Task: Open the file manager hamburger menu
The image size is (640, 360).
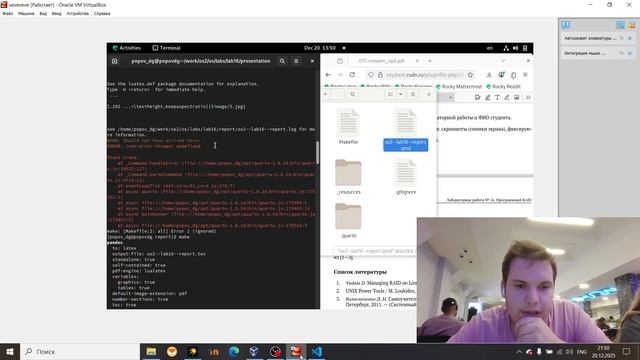Action: pos(413,94)
